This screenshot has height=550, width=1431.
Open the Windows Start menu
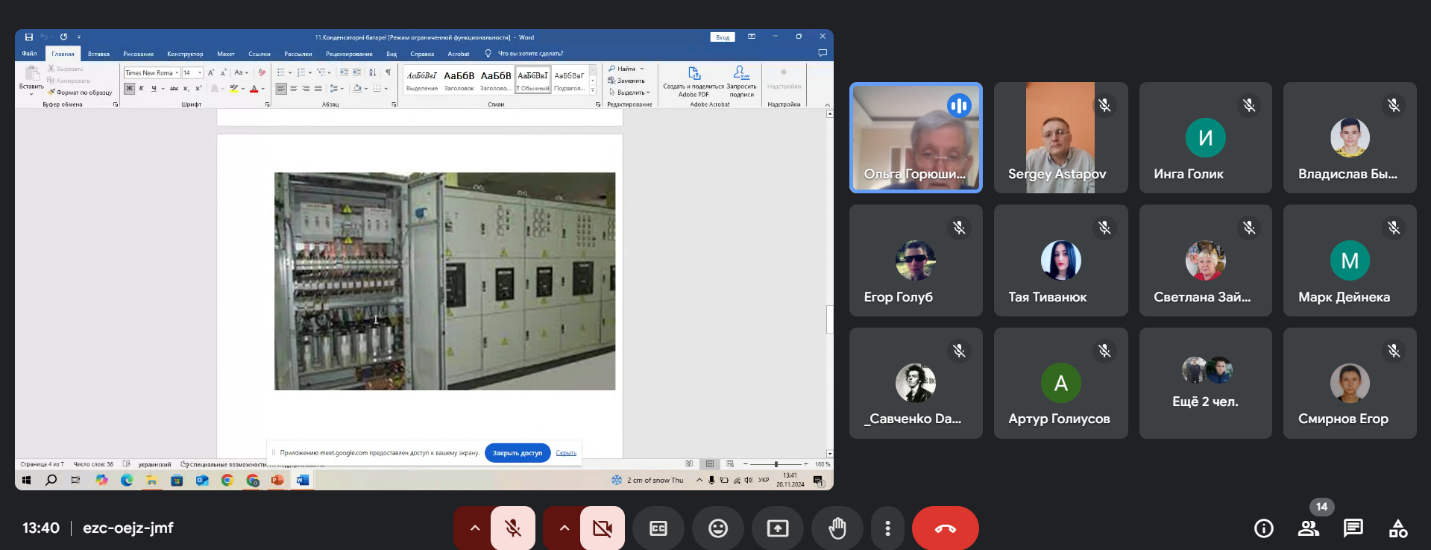[28, 480]
